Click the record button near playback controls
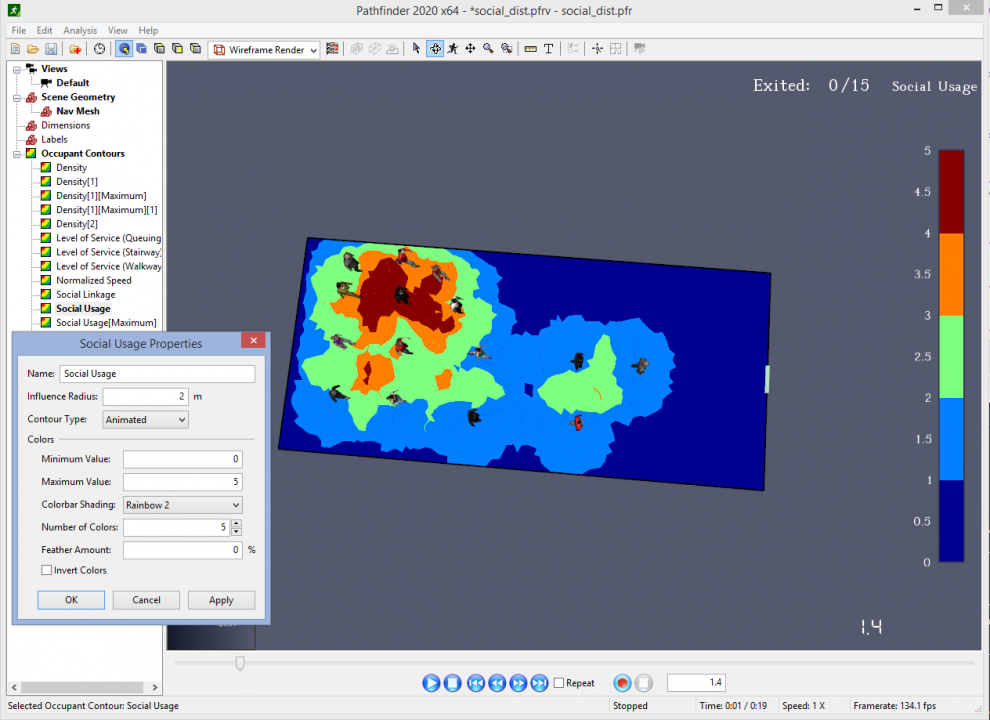Screen dimensions: 990x720 coord(621,682)
